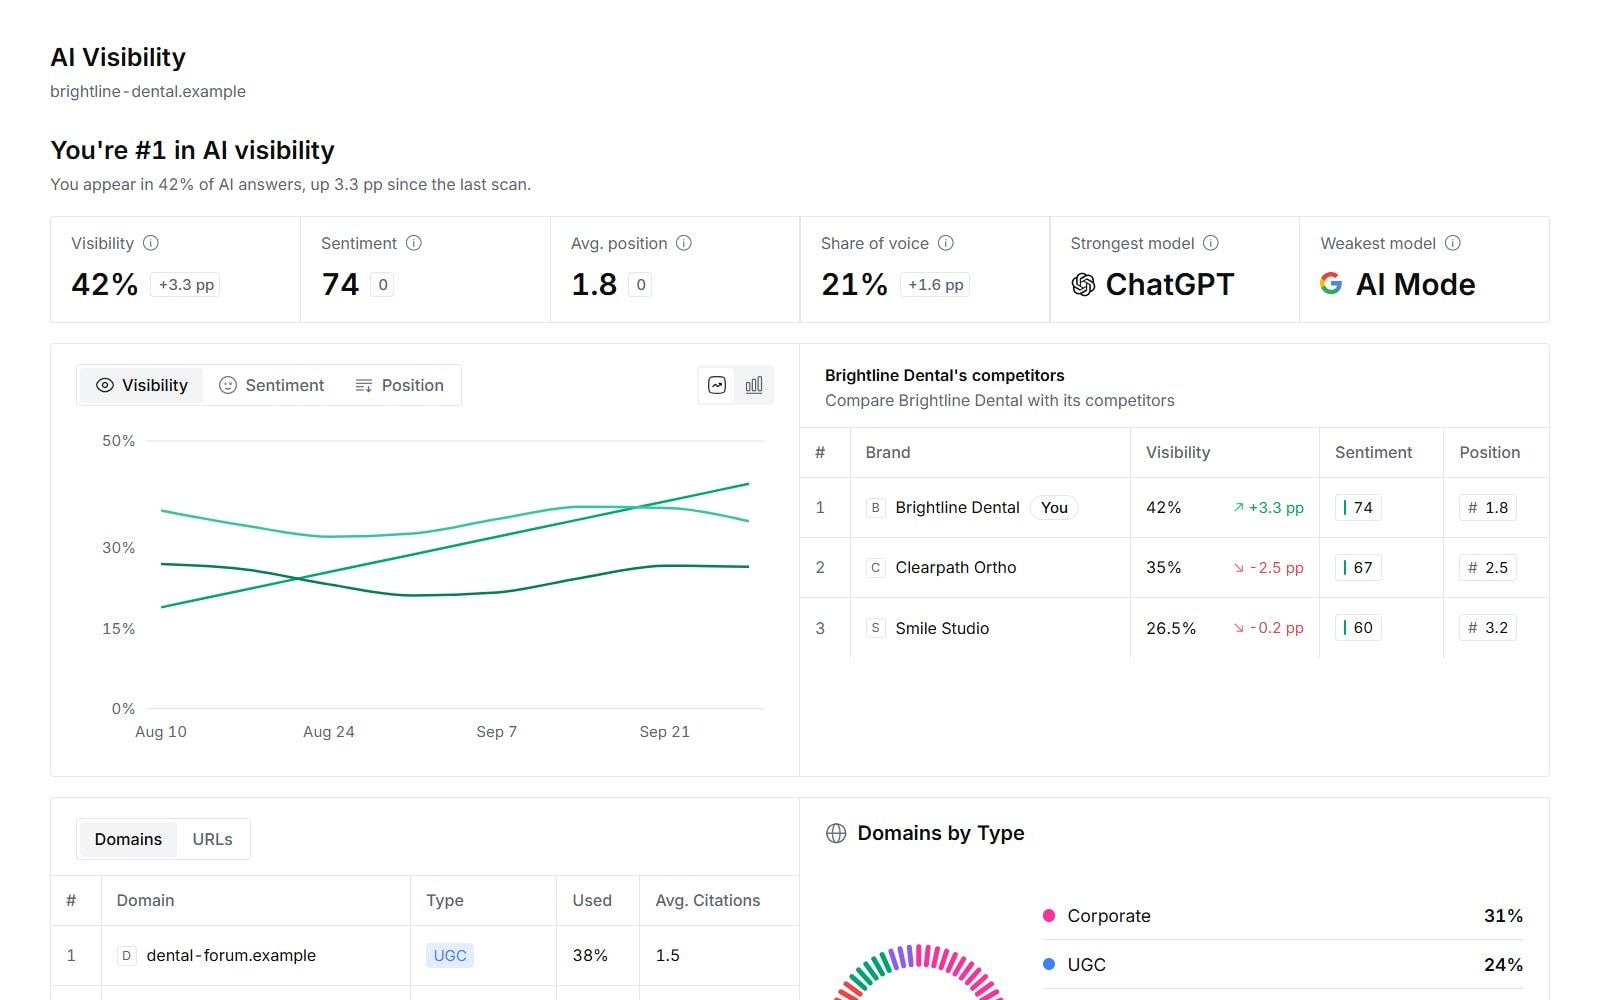The width and height of the screenshot is (1600, 1000).
Task: Click the ChatGPT logo icon
Action: 1083,285
